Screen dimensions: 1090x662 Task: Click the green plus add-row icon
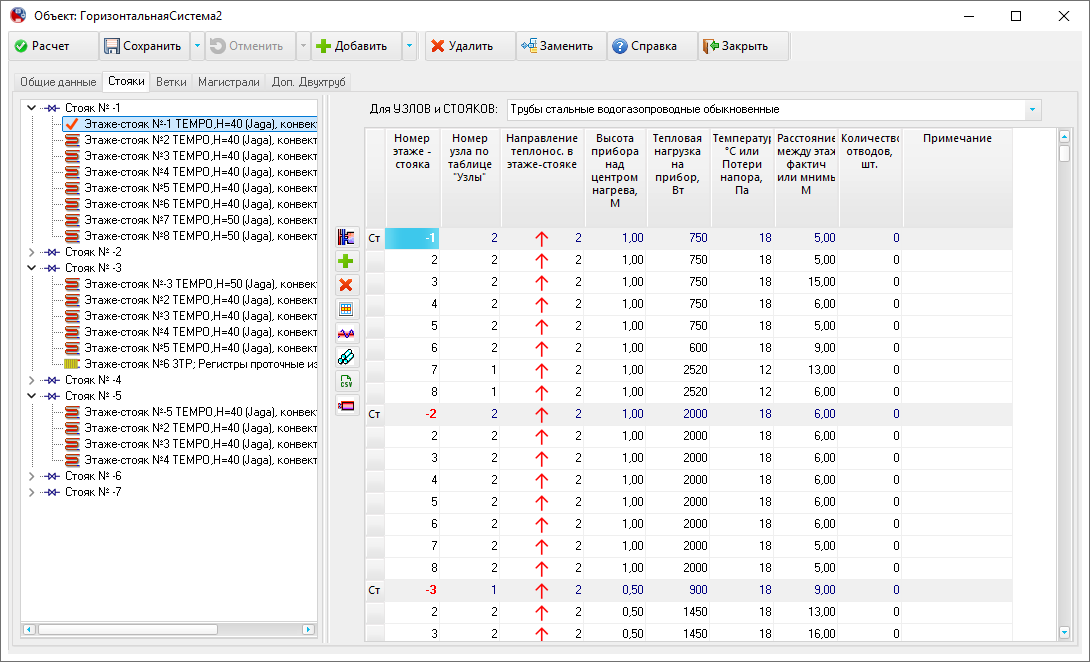(346, 261)
